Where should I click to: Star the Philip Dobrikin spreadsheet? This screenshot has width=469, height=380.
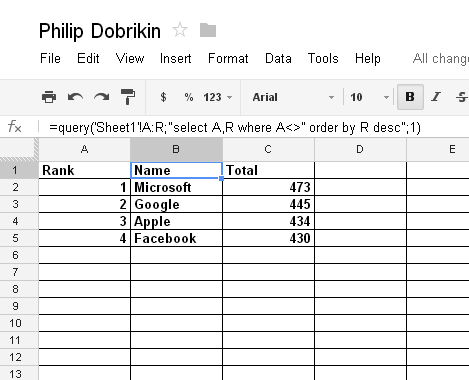tap(180, 30)
